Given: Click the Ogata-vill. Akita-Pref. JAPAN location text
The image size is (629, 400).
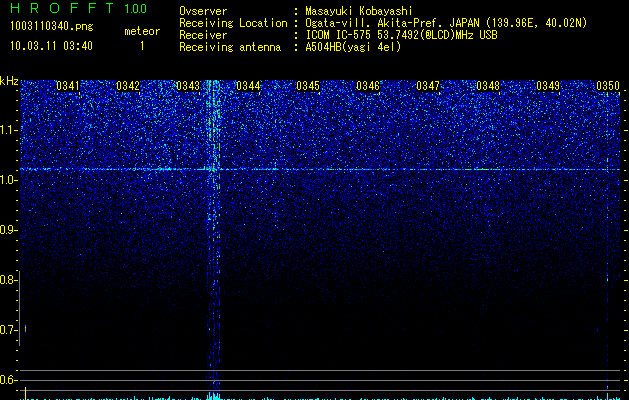Looking at the screenshot, I should coord(446,23).
